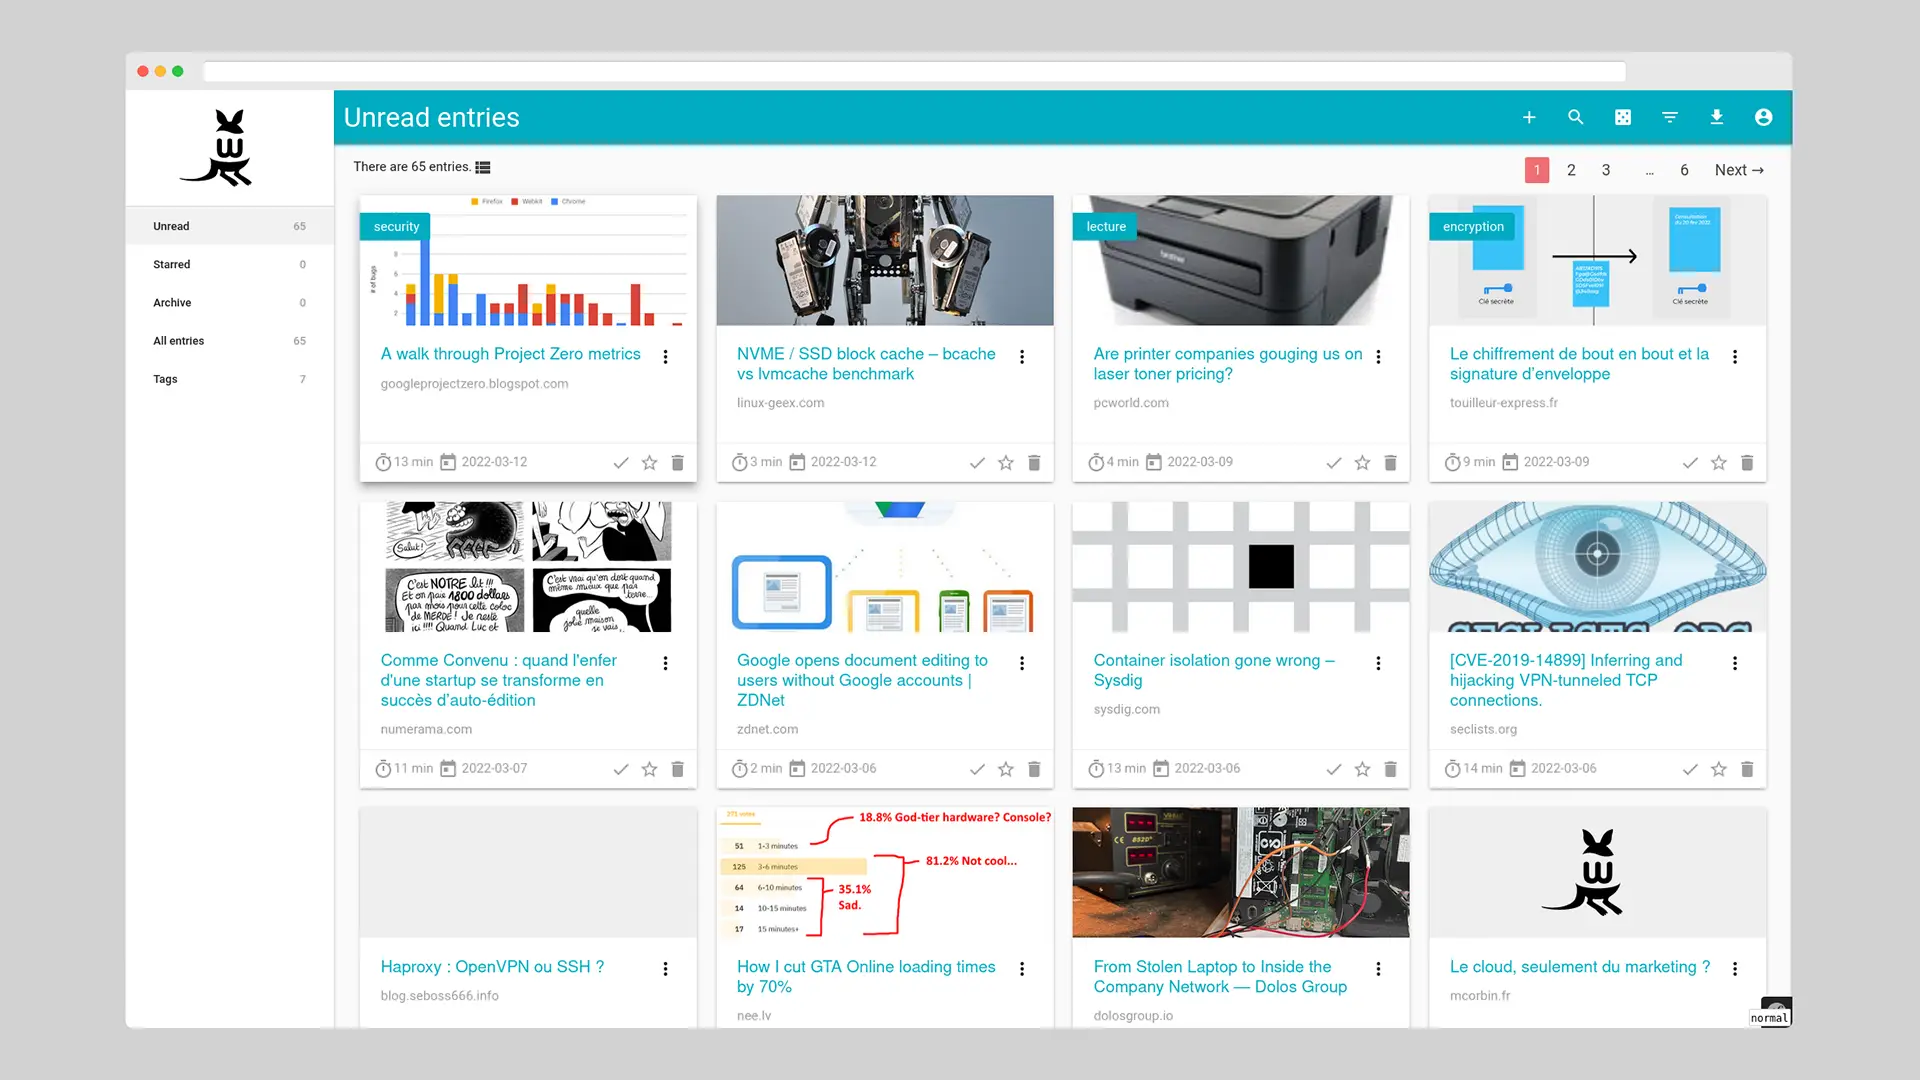Image resolution: width=1920 pixels, height=1080 pixels.
Task: Trash the Comme Convenu entry
Action: click(677, 769)
